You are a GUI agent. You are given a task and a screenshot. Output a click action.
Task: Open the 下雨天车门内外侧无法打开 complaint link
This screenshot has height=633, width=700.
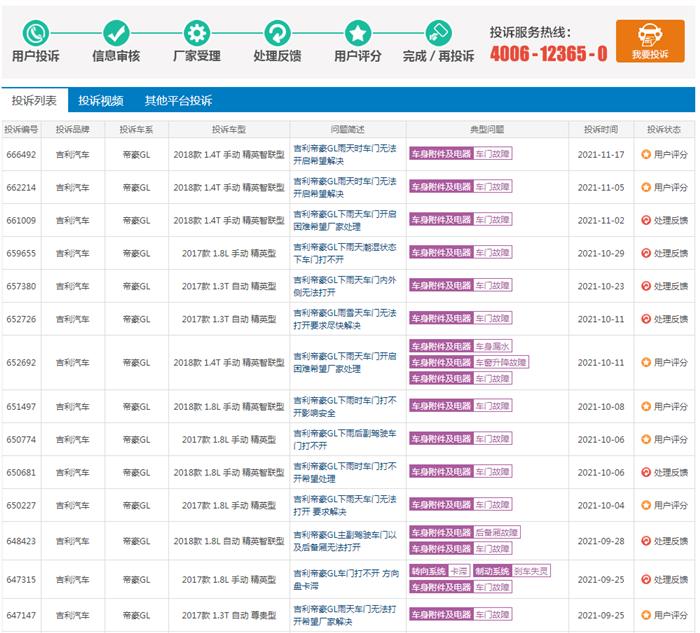(345, 286)
